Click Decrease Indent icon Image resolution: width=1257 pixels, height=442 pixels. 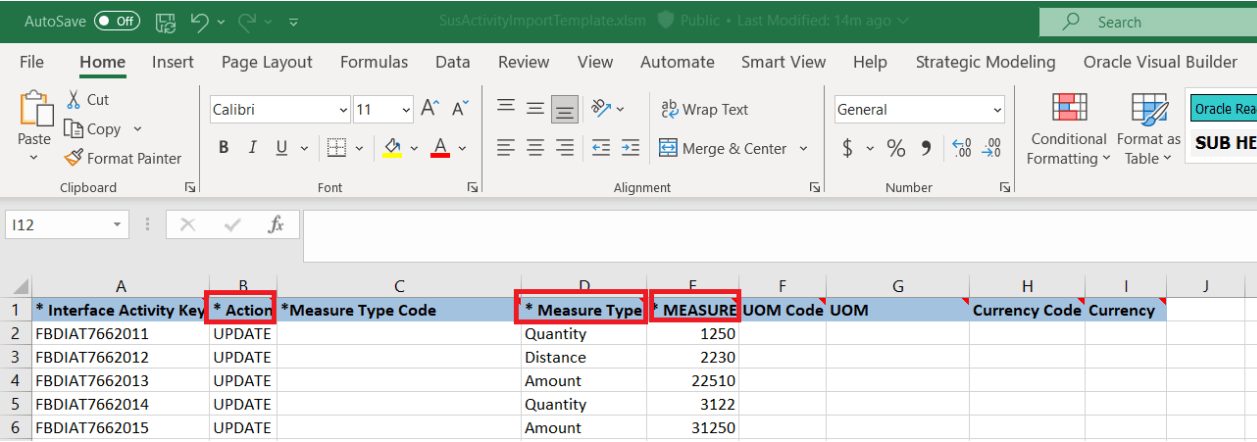pyautogui.click(x=601, y=148)
